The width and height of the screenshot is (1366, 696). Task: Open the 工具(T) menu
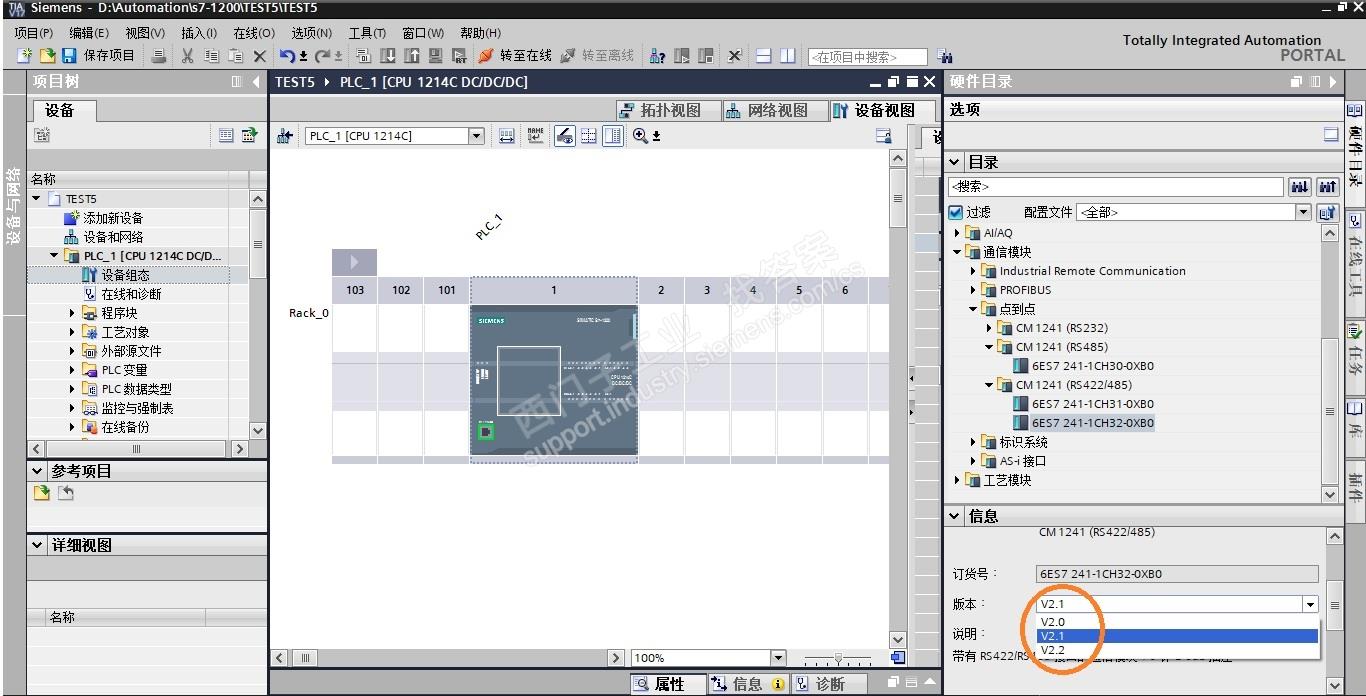coord(367,33)
